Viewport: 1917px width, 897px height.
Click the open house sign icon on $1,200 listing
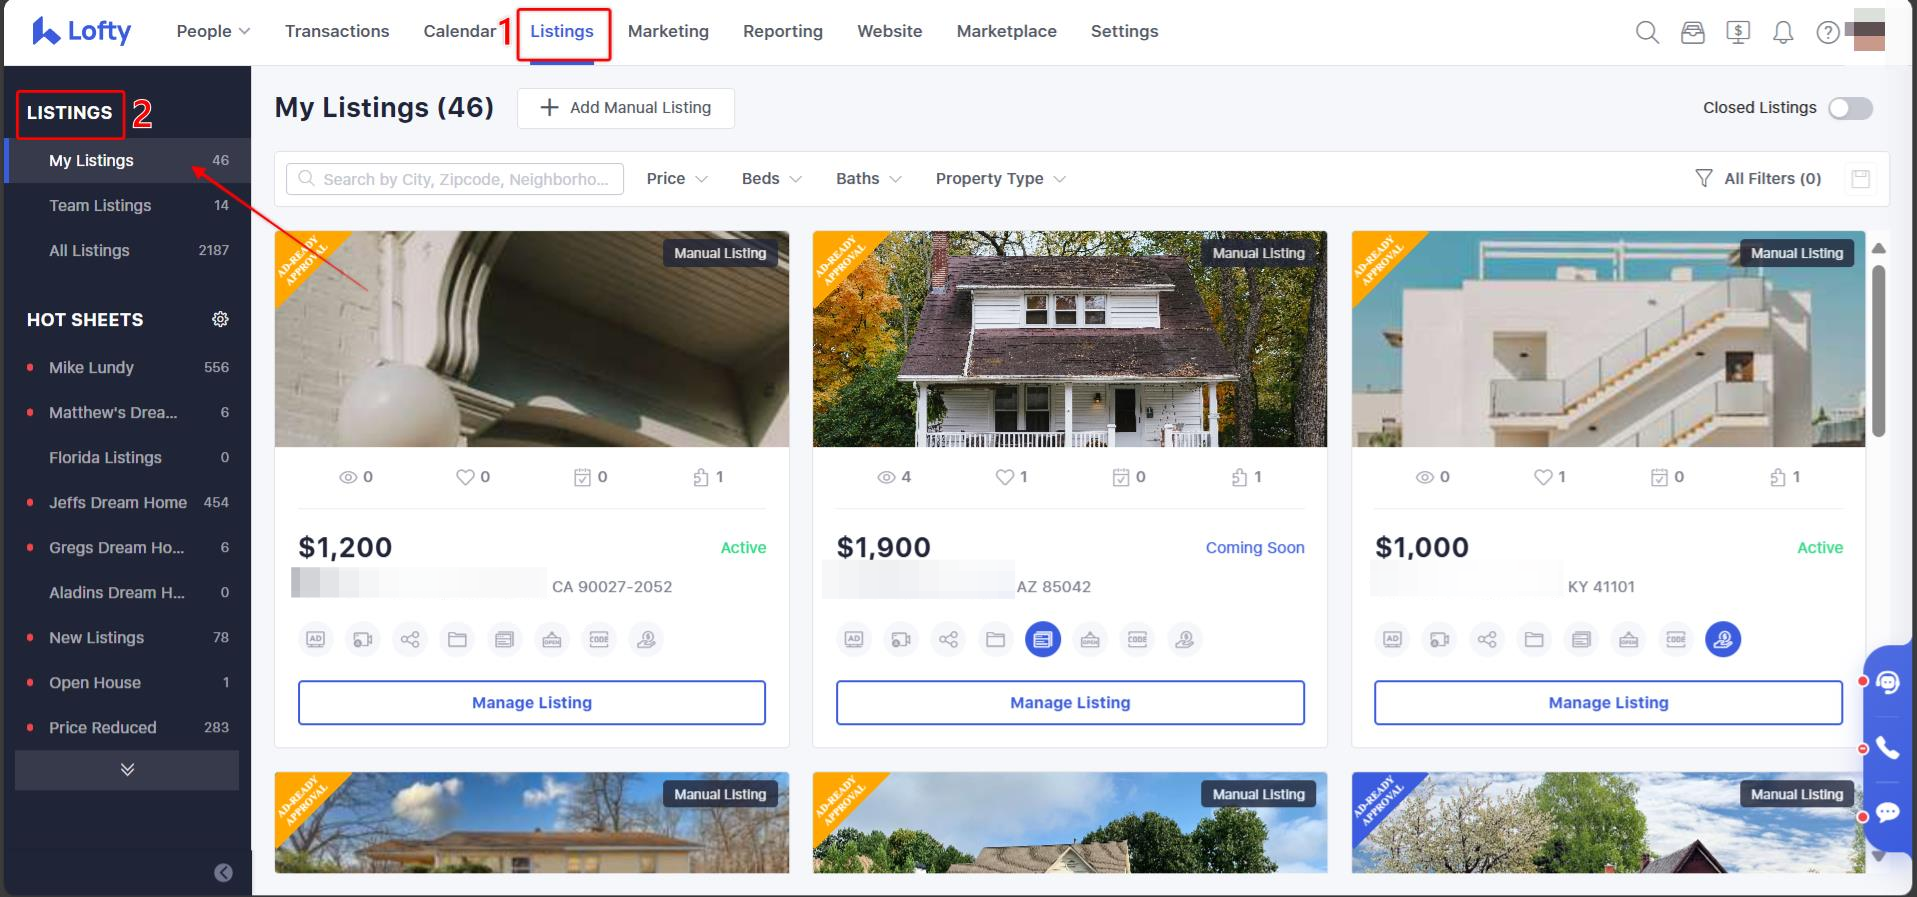pos(552,639)
